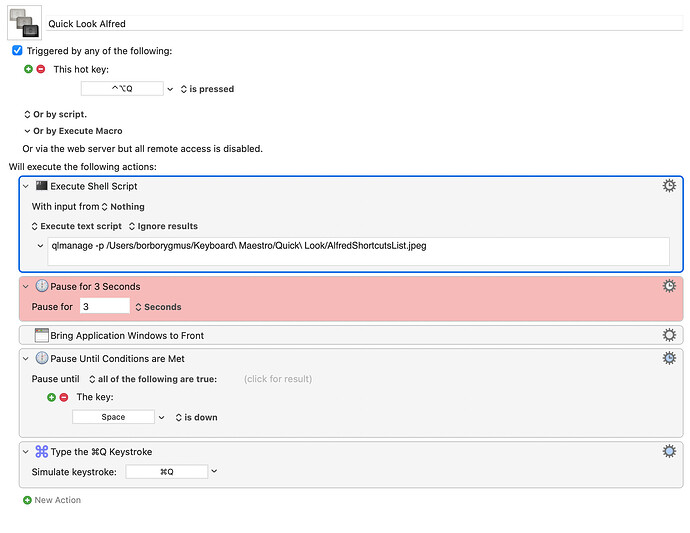The image size is (690, 533).
Task: Open 'Ignore results' popup
Action: [163, 226]
